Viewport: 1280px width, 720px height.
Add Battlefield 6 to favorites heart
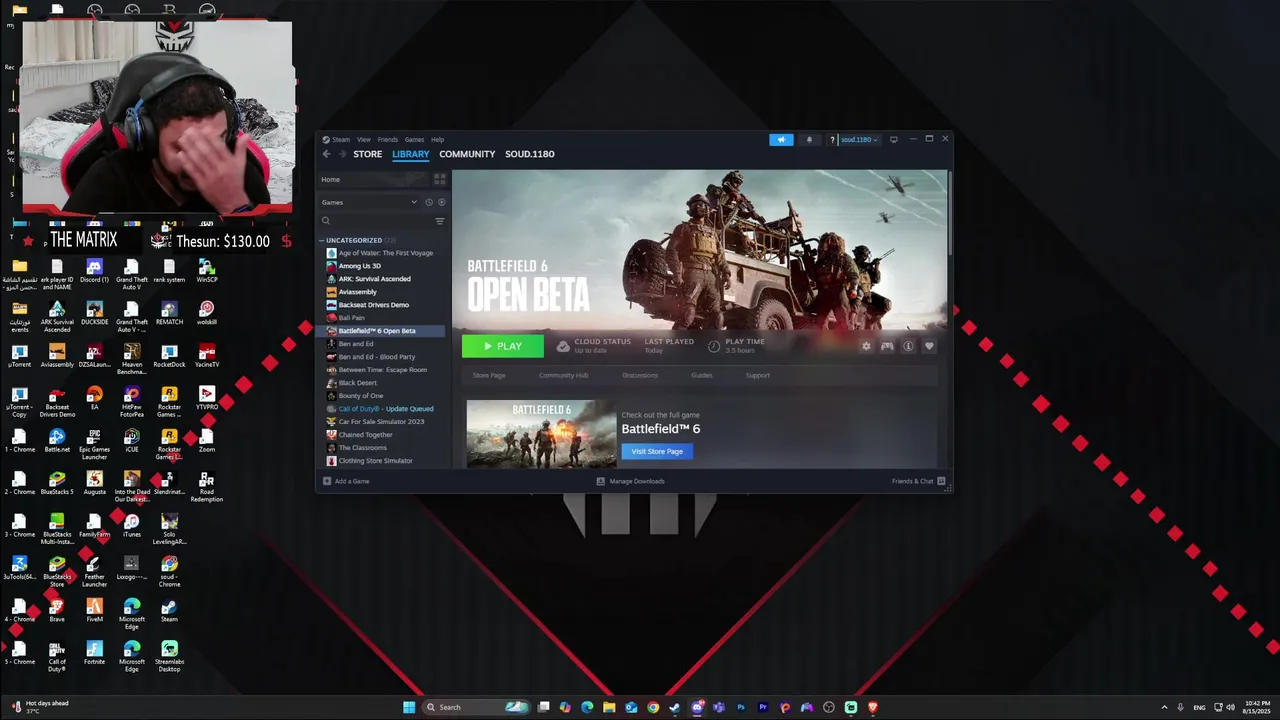(x=929, y=346)
